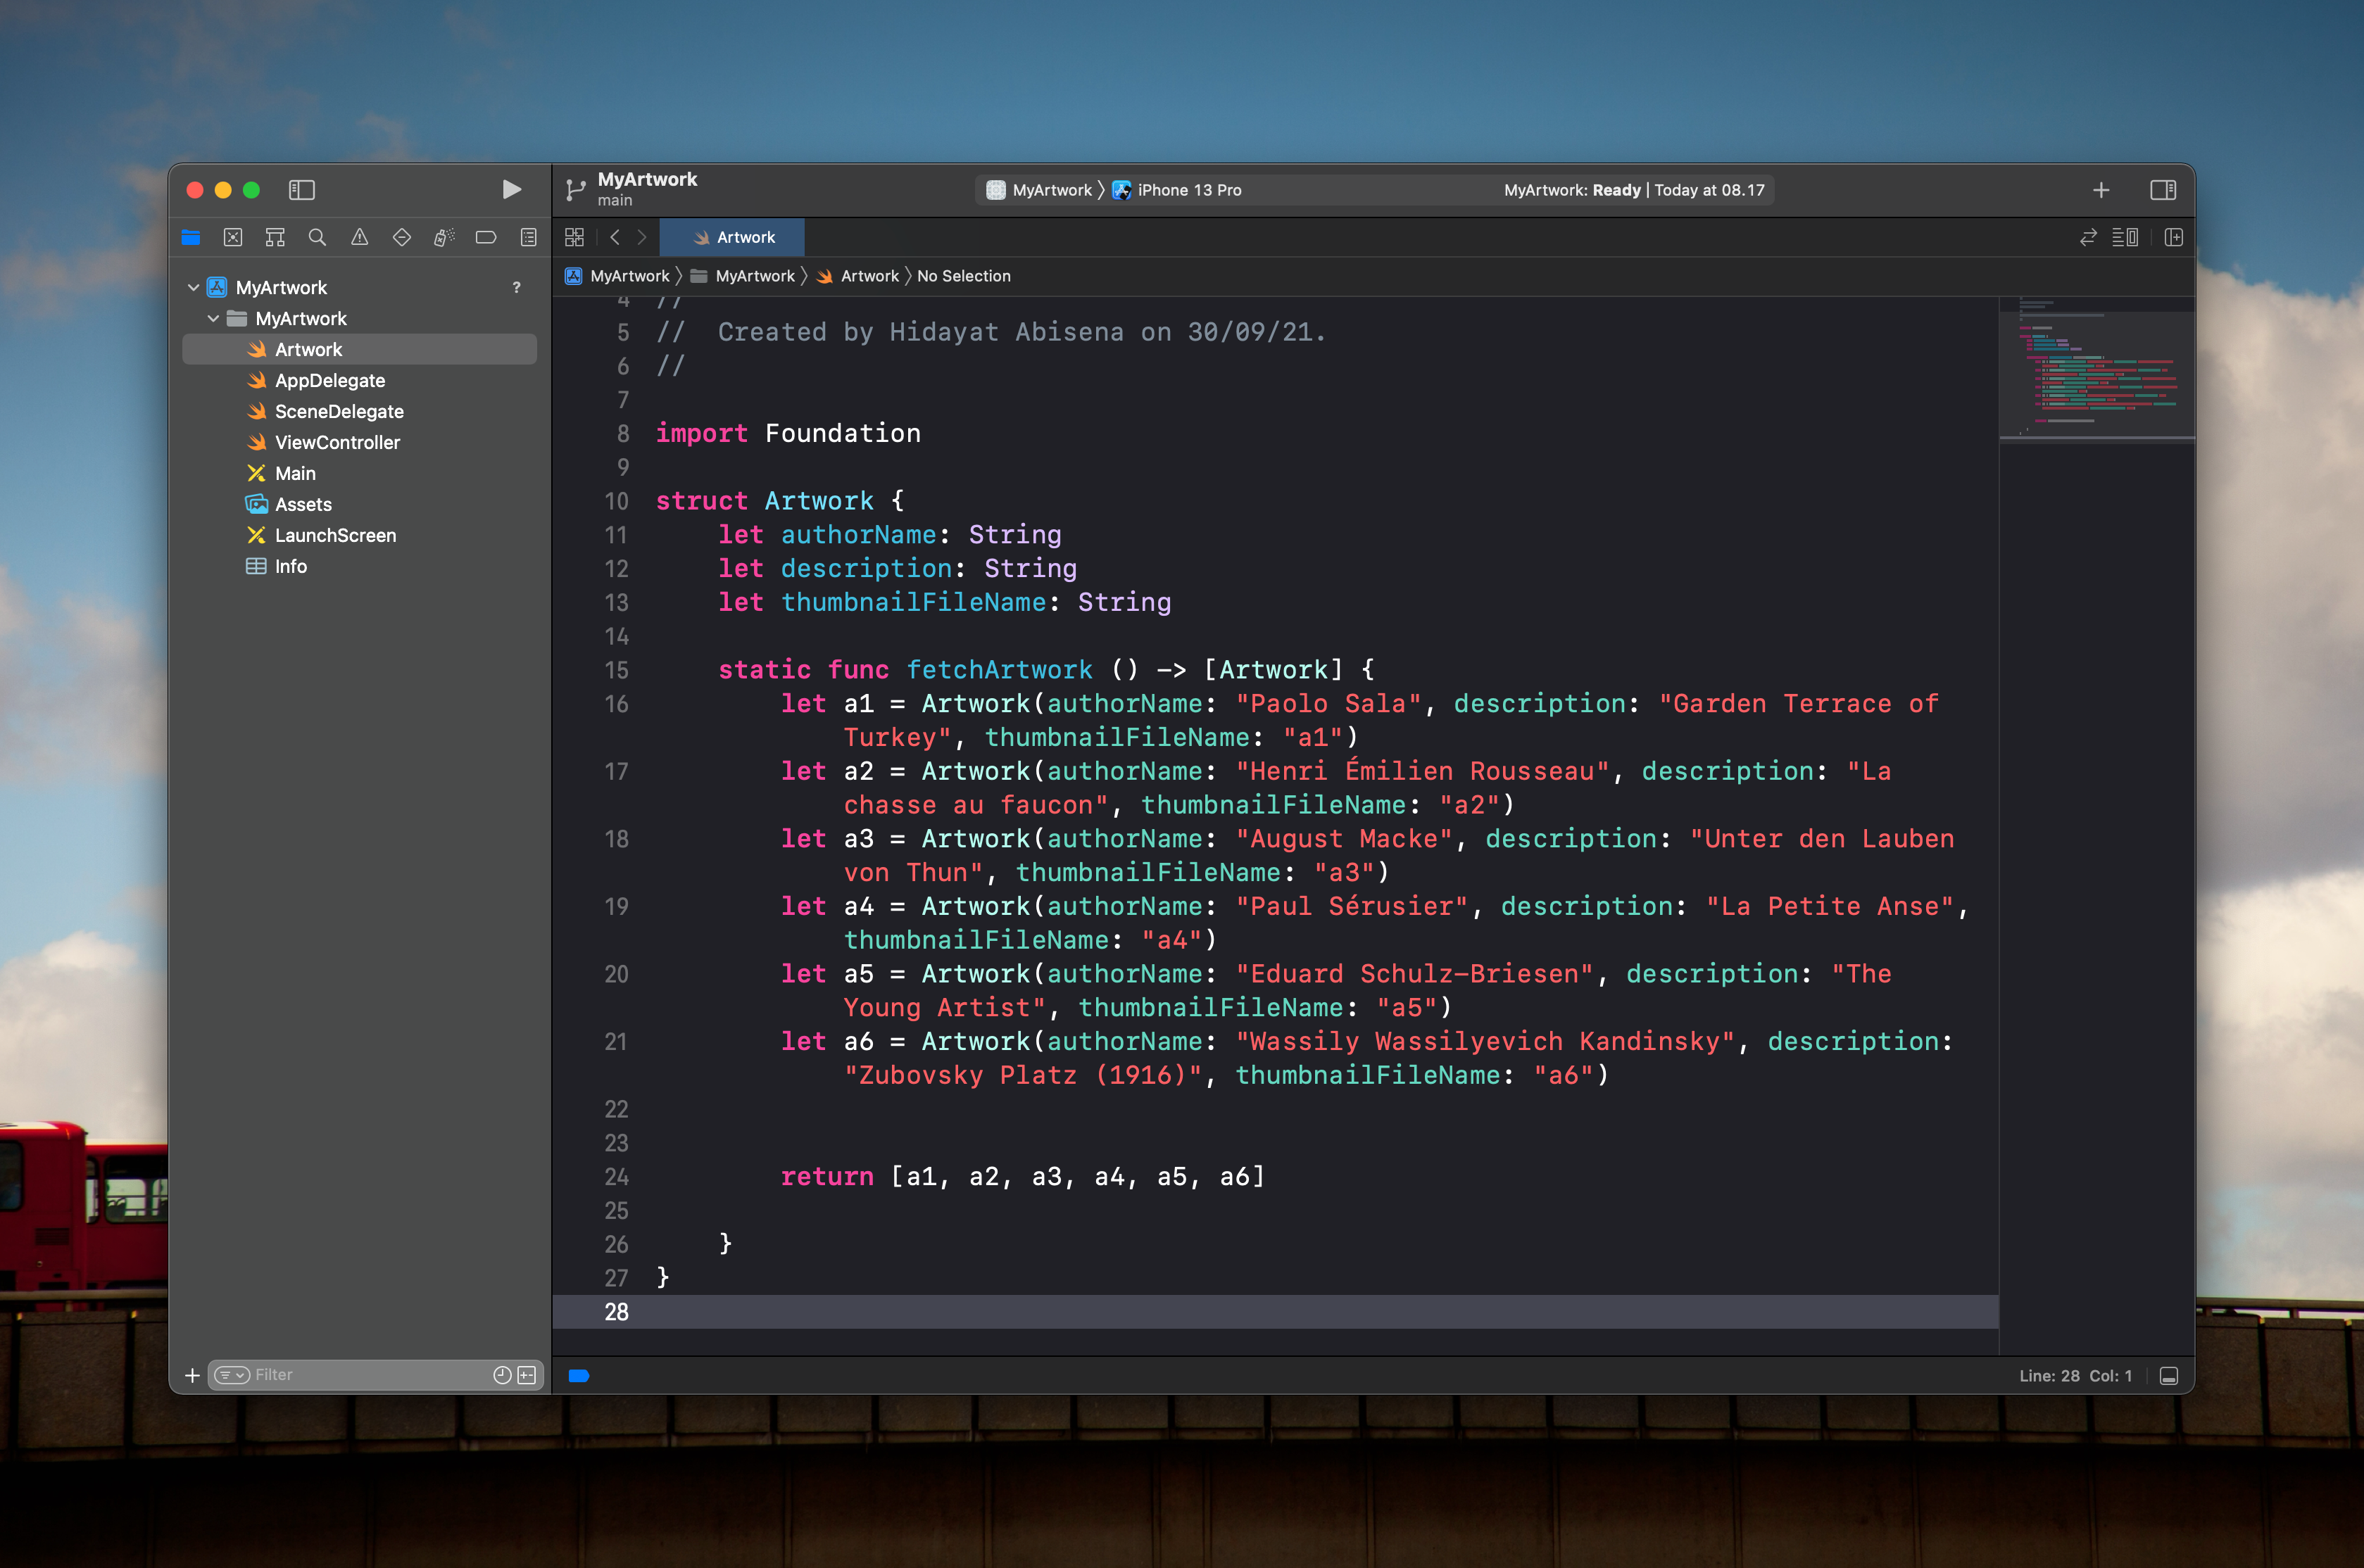
Task: Open the Report navigator
Action: (528, 237)
